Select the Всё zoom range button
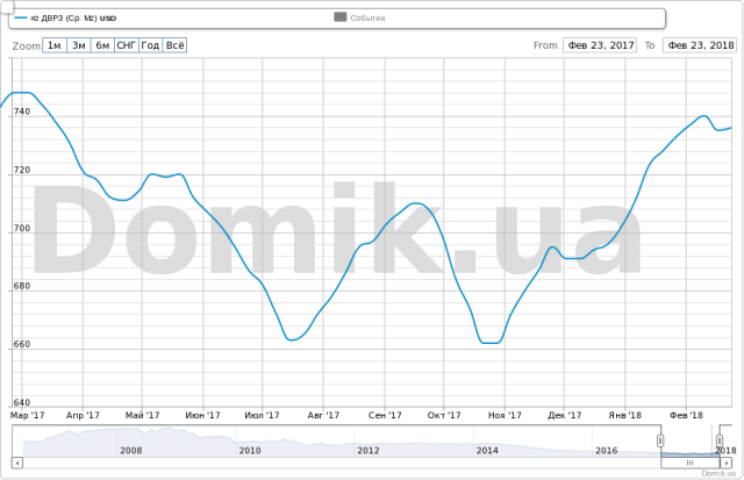This screenshot has height=480, width=744. pyautogui.click(x=175, y=46)
